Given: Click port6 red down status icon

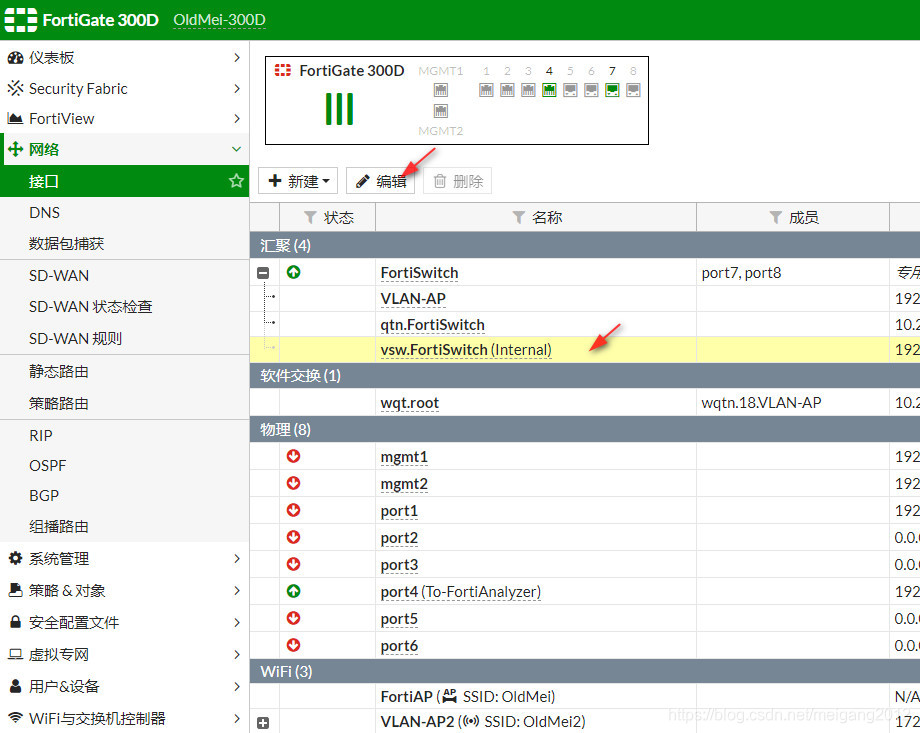Looking at the screenshot, I should click(x=293, y=645).
